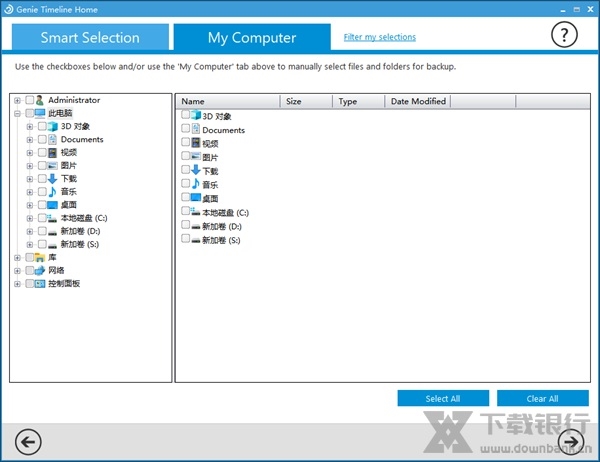Collapse the 此电脑 tree node
Viewport: 600px width, 462px height.
(x=17, y=113)
